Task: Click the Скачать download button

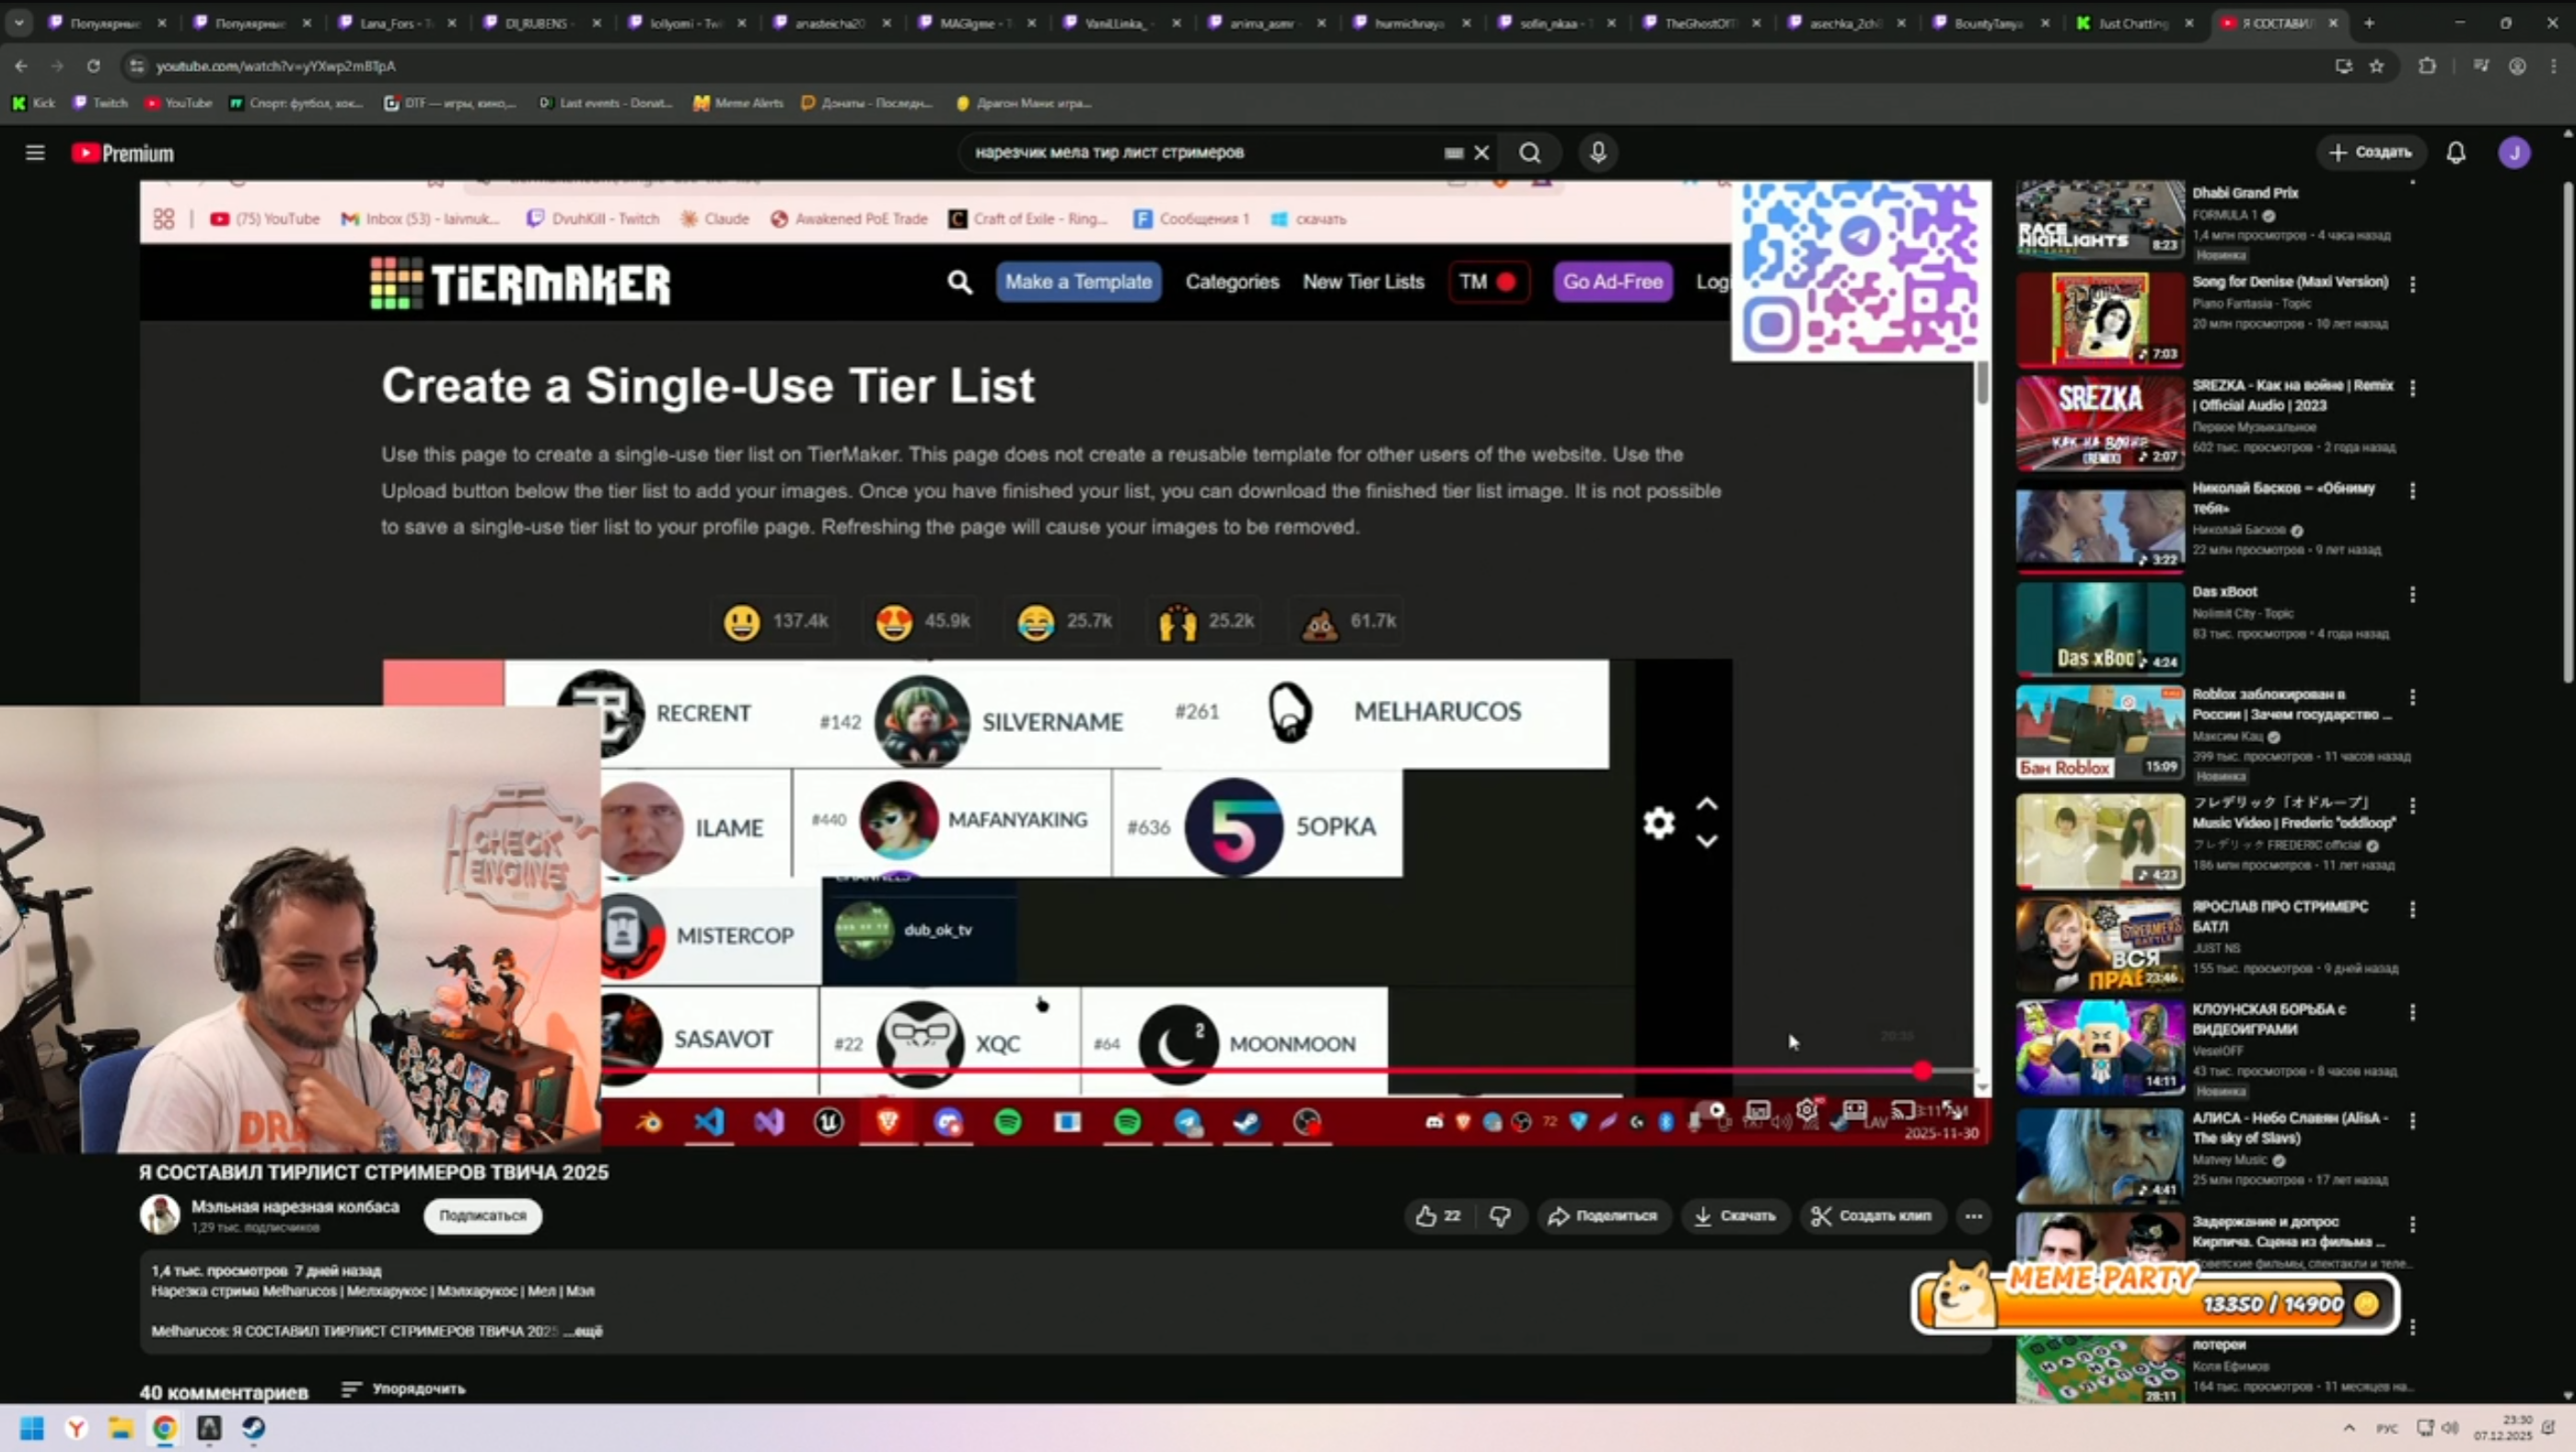Action: click(x=1735, y=1216)
